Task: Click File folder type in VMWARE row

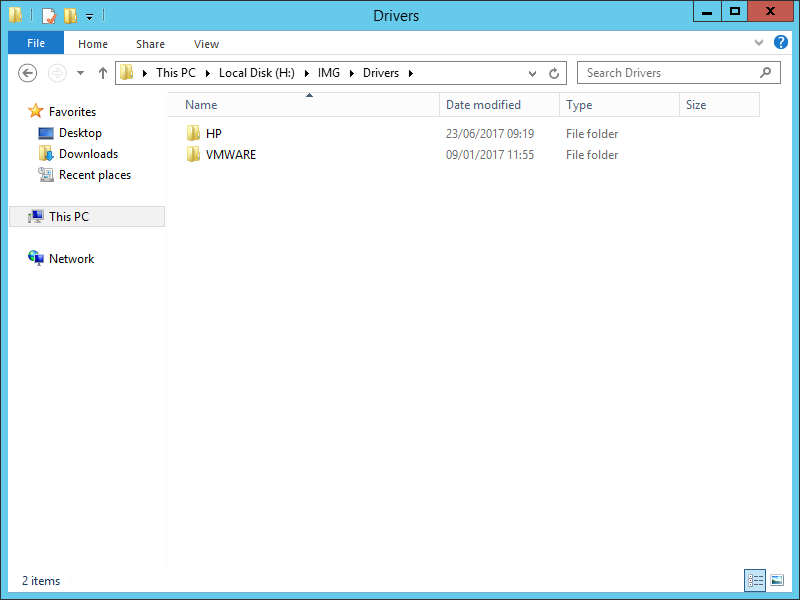Action: pos(592,155)
